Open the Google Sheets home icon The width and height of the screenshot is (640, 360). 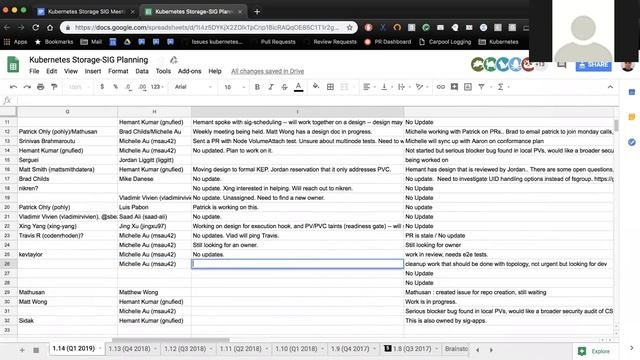pos(13,65)
